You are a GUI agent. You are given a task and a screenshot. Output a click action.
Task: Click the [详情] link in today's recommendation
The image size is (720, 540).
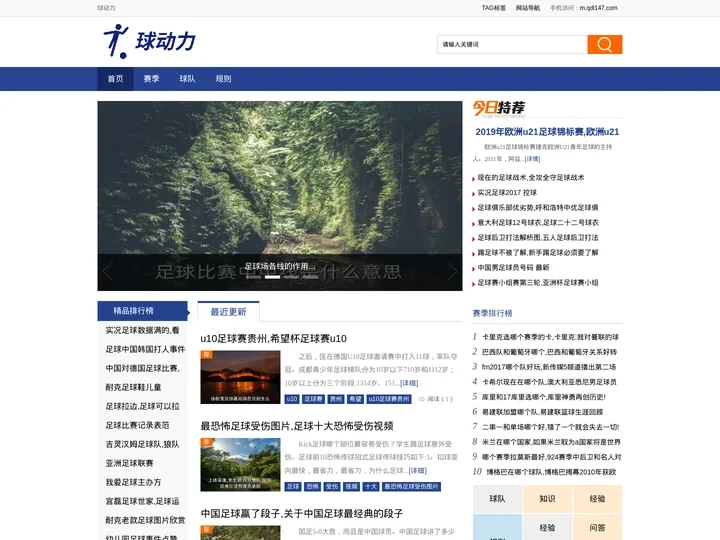(x=532, y=159)
